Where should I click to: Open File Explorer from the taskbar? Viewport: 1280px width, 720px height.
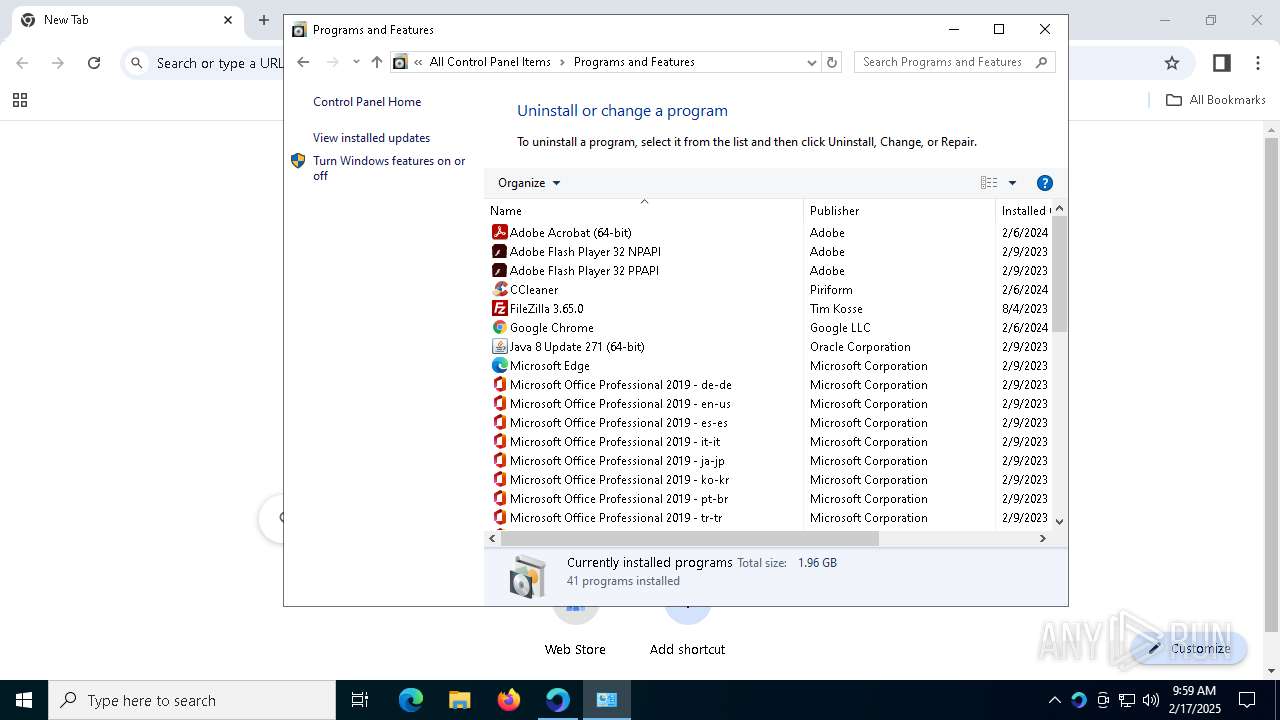(x=460, y=700)
